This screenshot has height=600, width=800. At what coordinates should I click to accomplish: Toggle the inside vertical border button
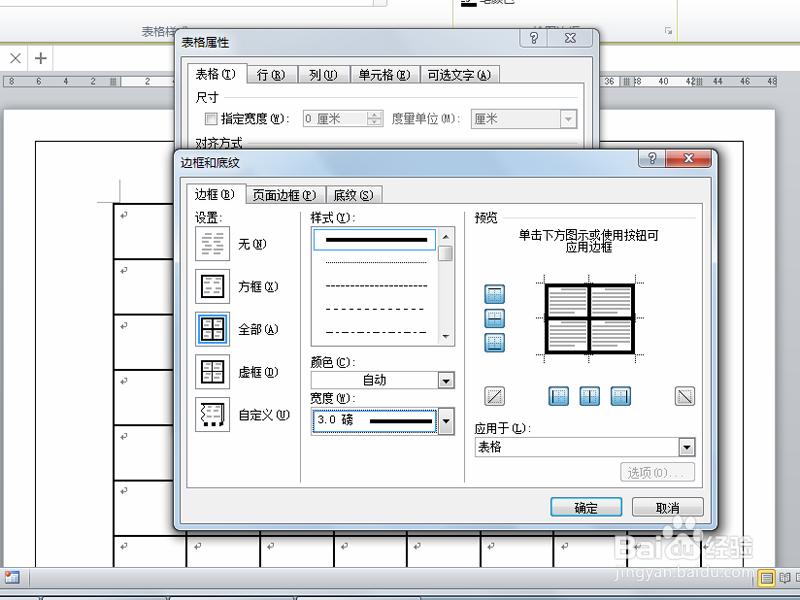pos(590,396)
